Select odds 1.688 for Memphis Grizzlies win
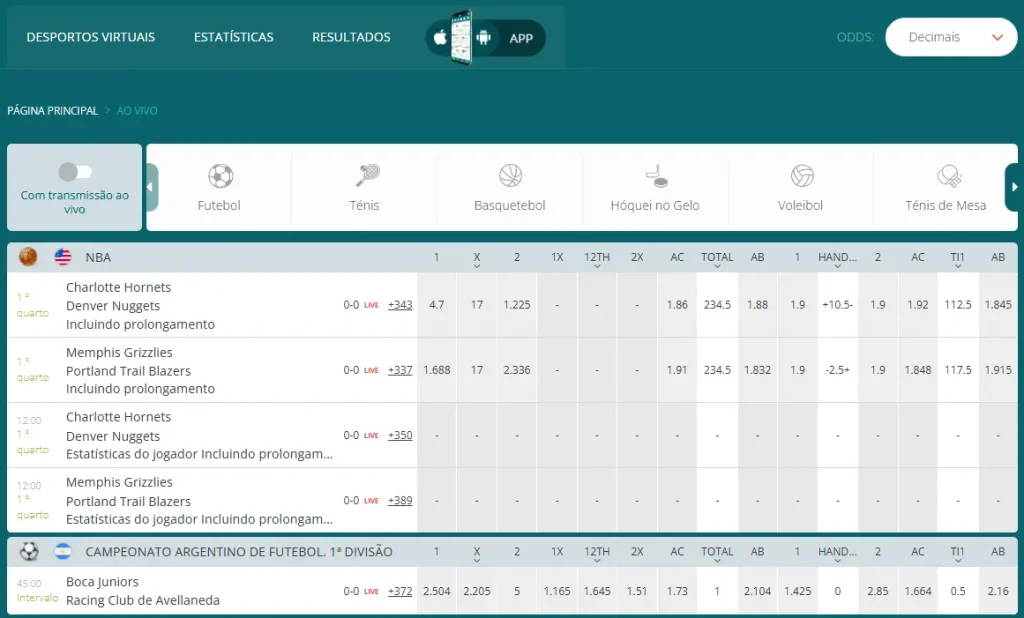The image size is (1024, 618). (437, 370)
